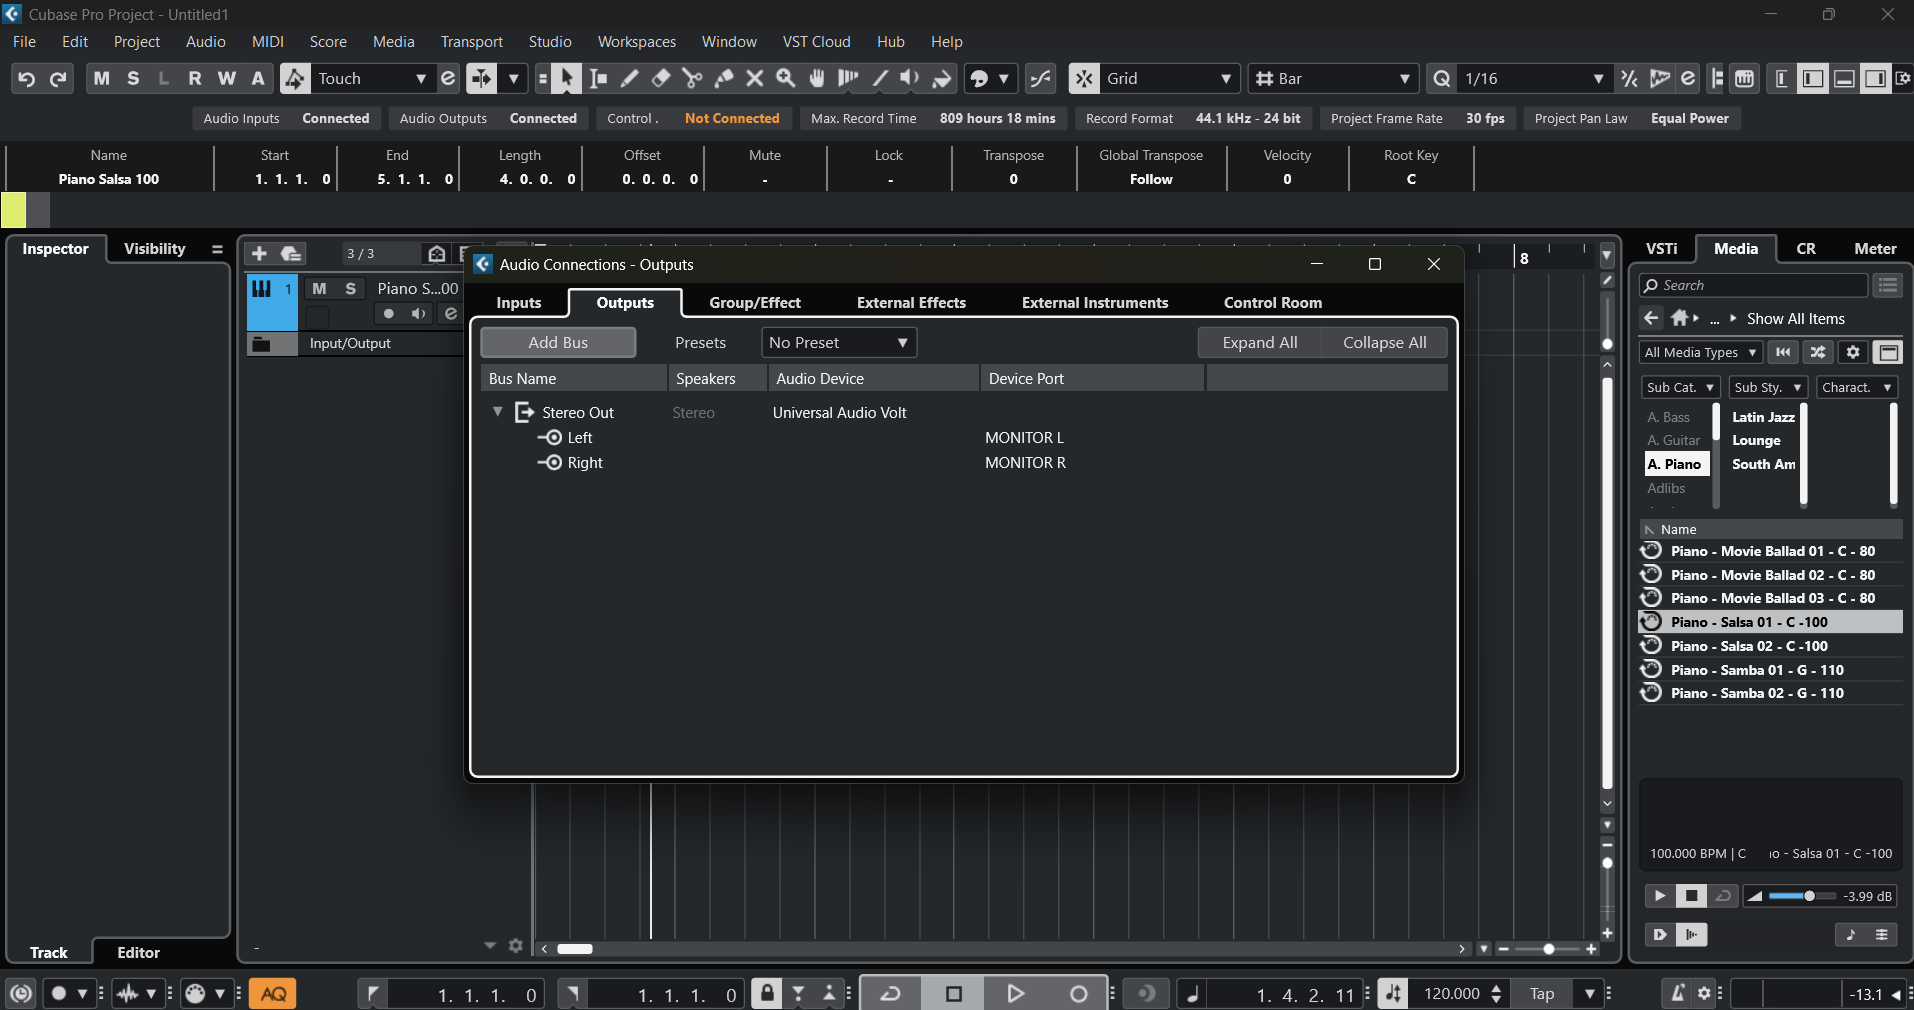This screenshot has width=1914, height=1010.
Task: Switch to the Inputs tab
Action: pos(519,303)
